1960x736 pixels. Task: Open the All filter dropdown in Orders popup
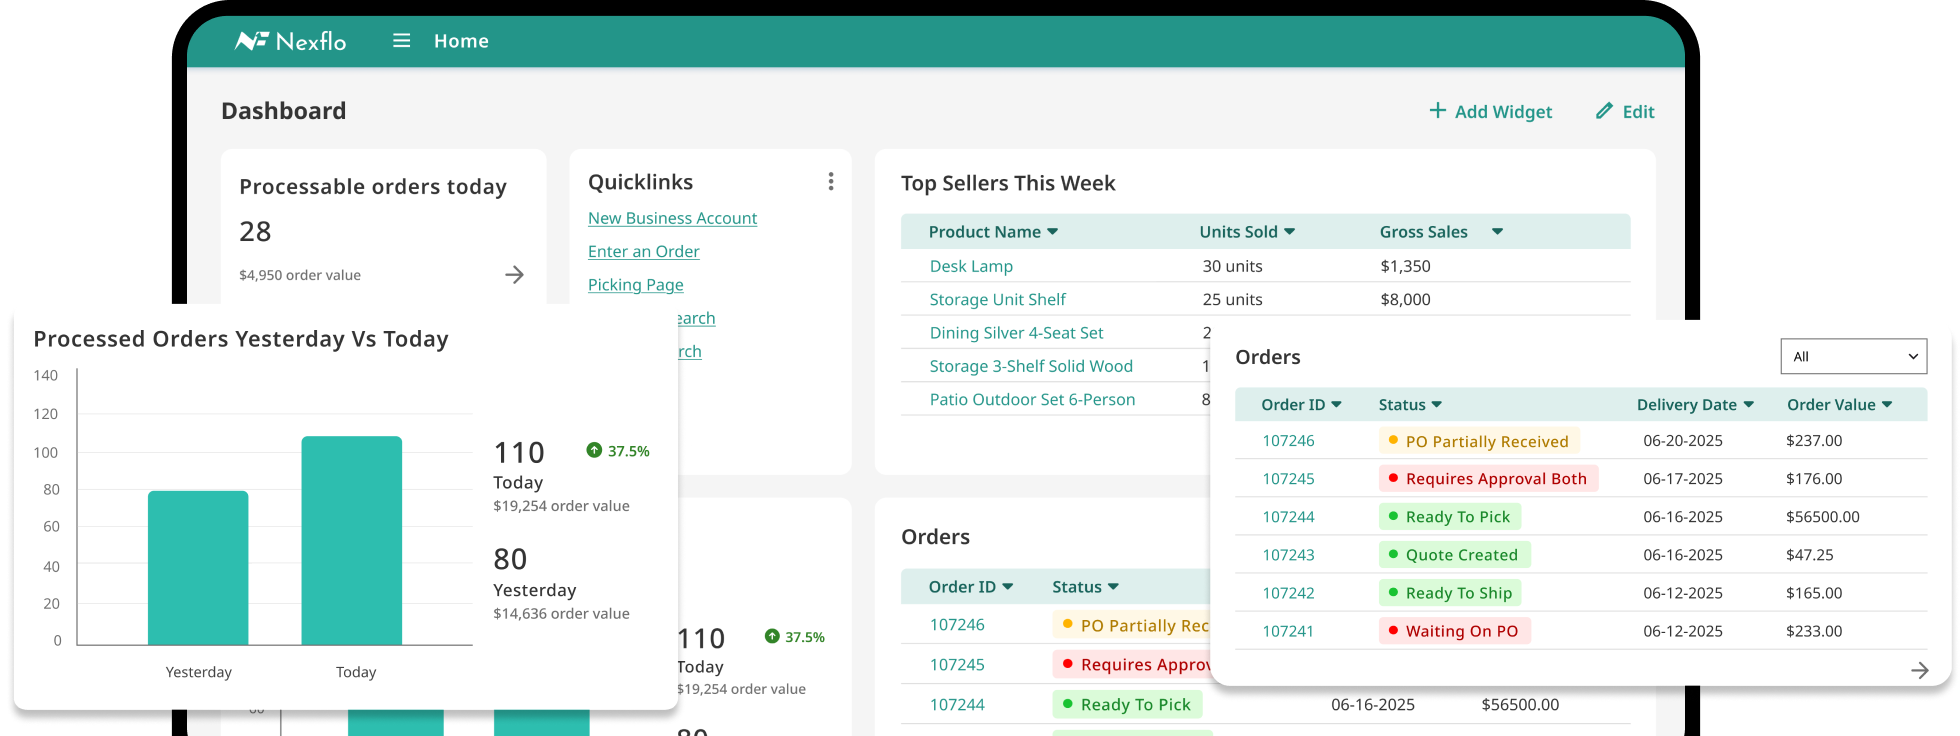1853,356
